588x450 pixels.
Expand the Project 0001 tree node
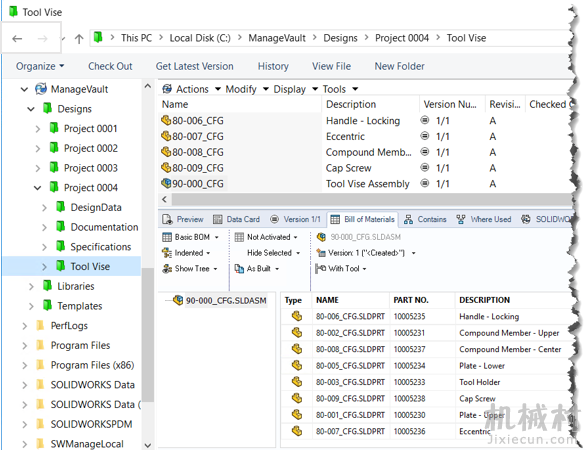tap(38, 129)
